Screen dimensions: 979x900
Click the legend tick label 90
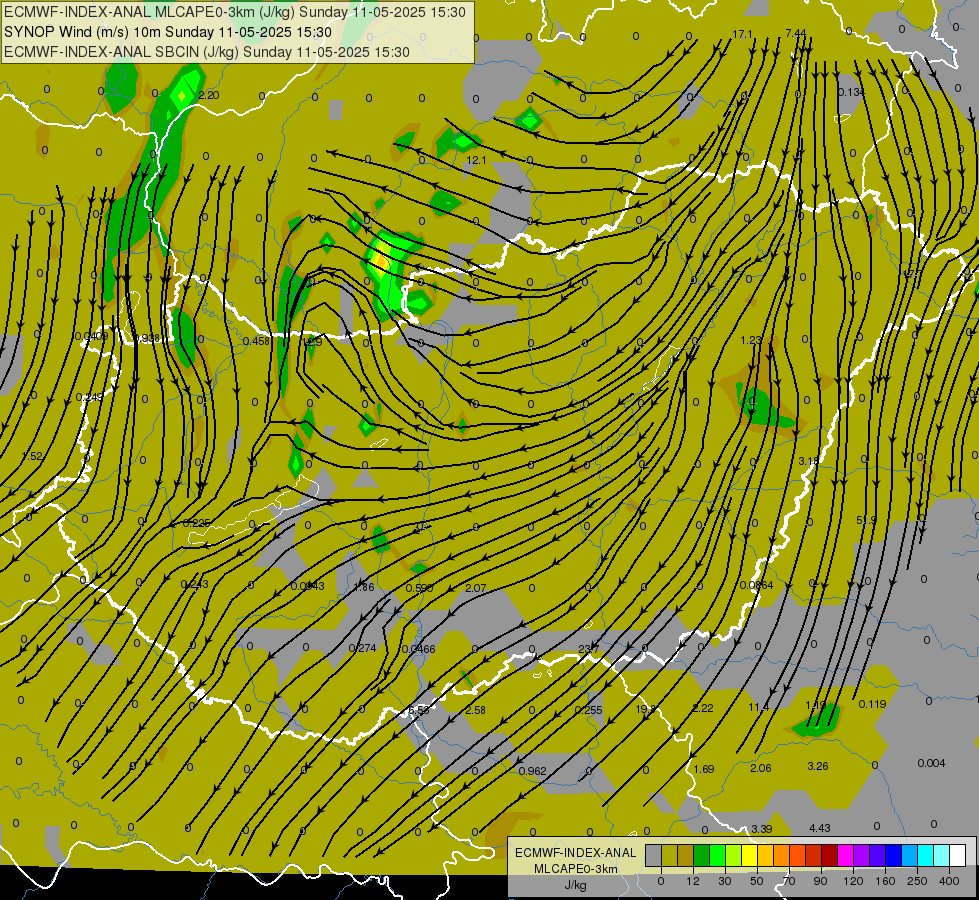(x=820, y=881)
